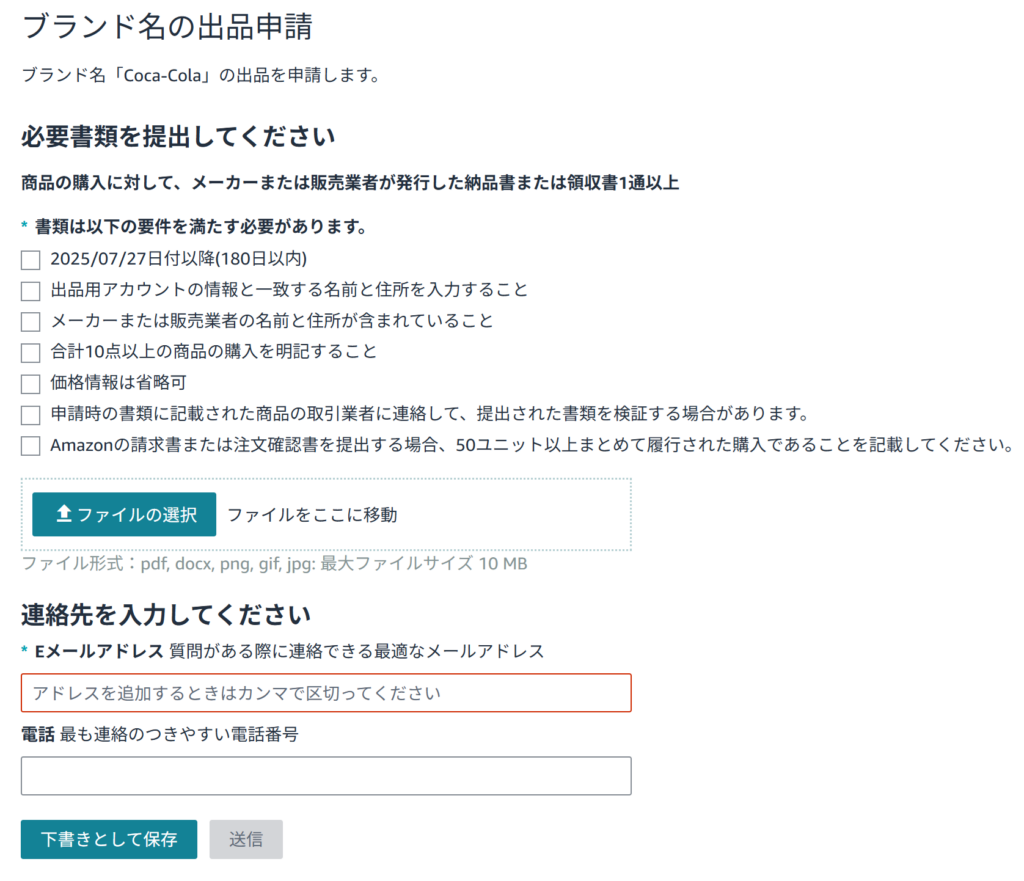Check 合計10点以上の商品の購入 checkbox
1024x881 pixels.
(x=30, y=352)
